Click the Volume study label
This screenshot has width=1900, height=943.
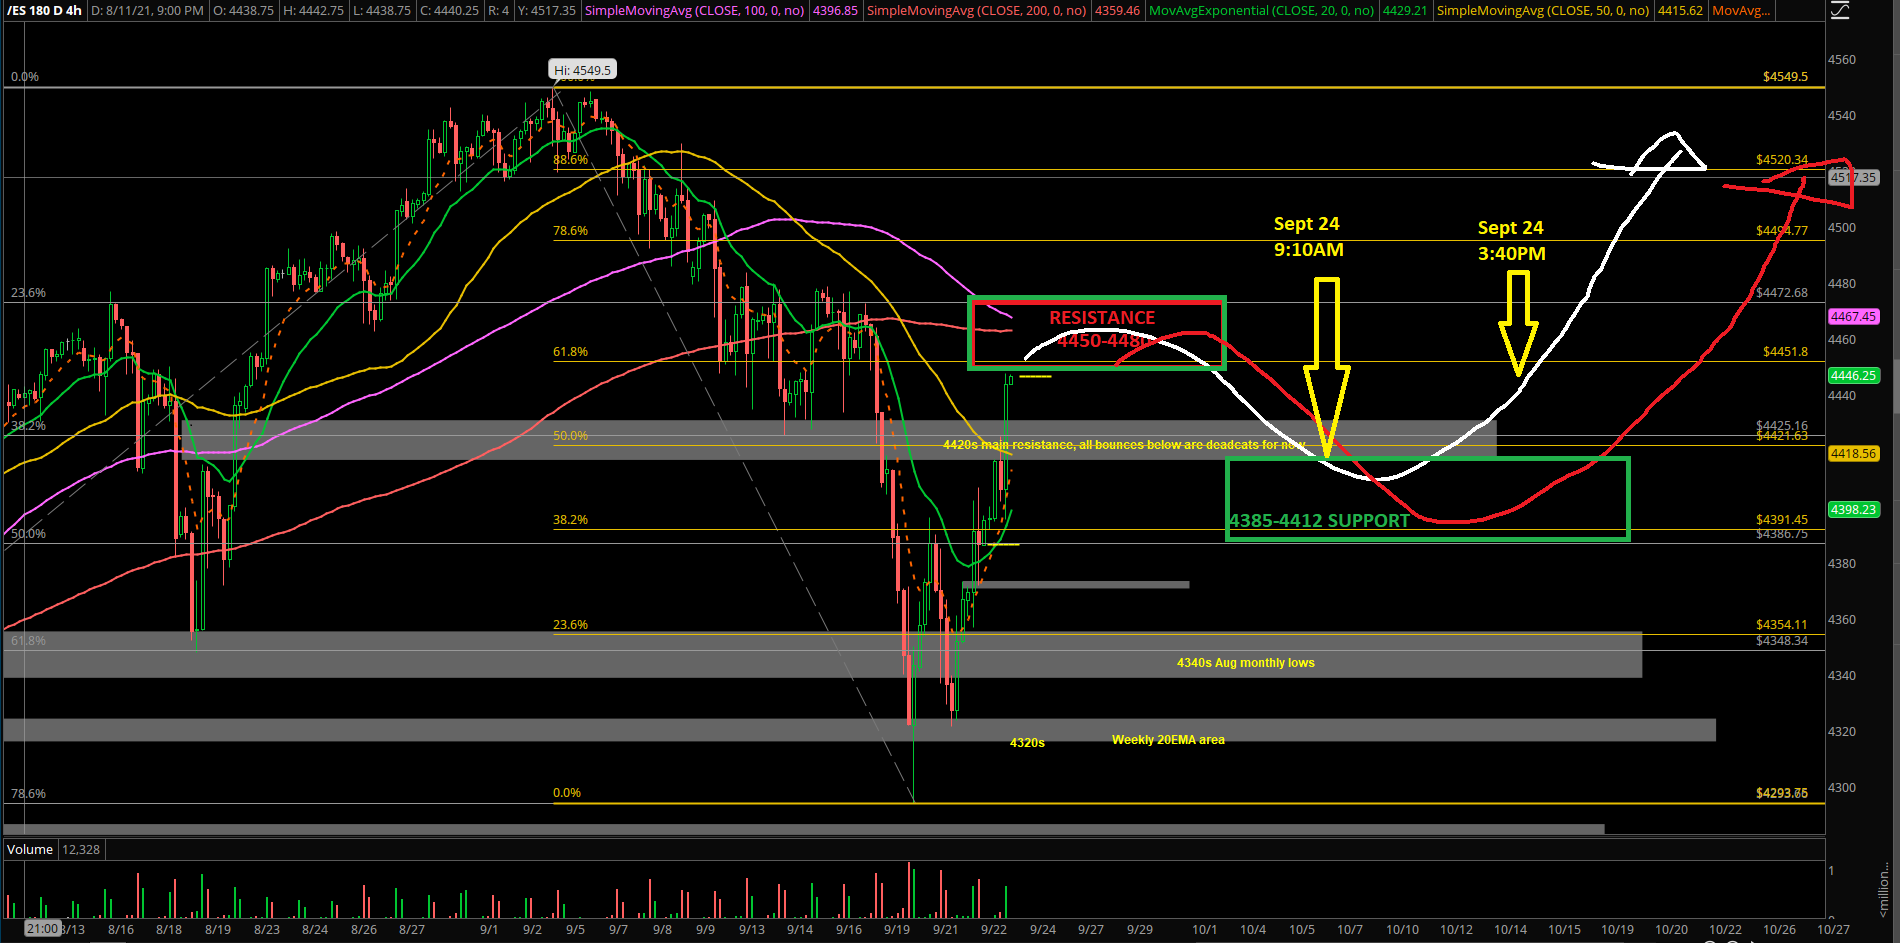[x=30, y=849]
